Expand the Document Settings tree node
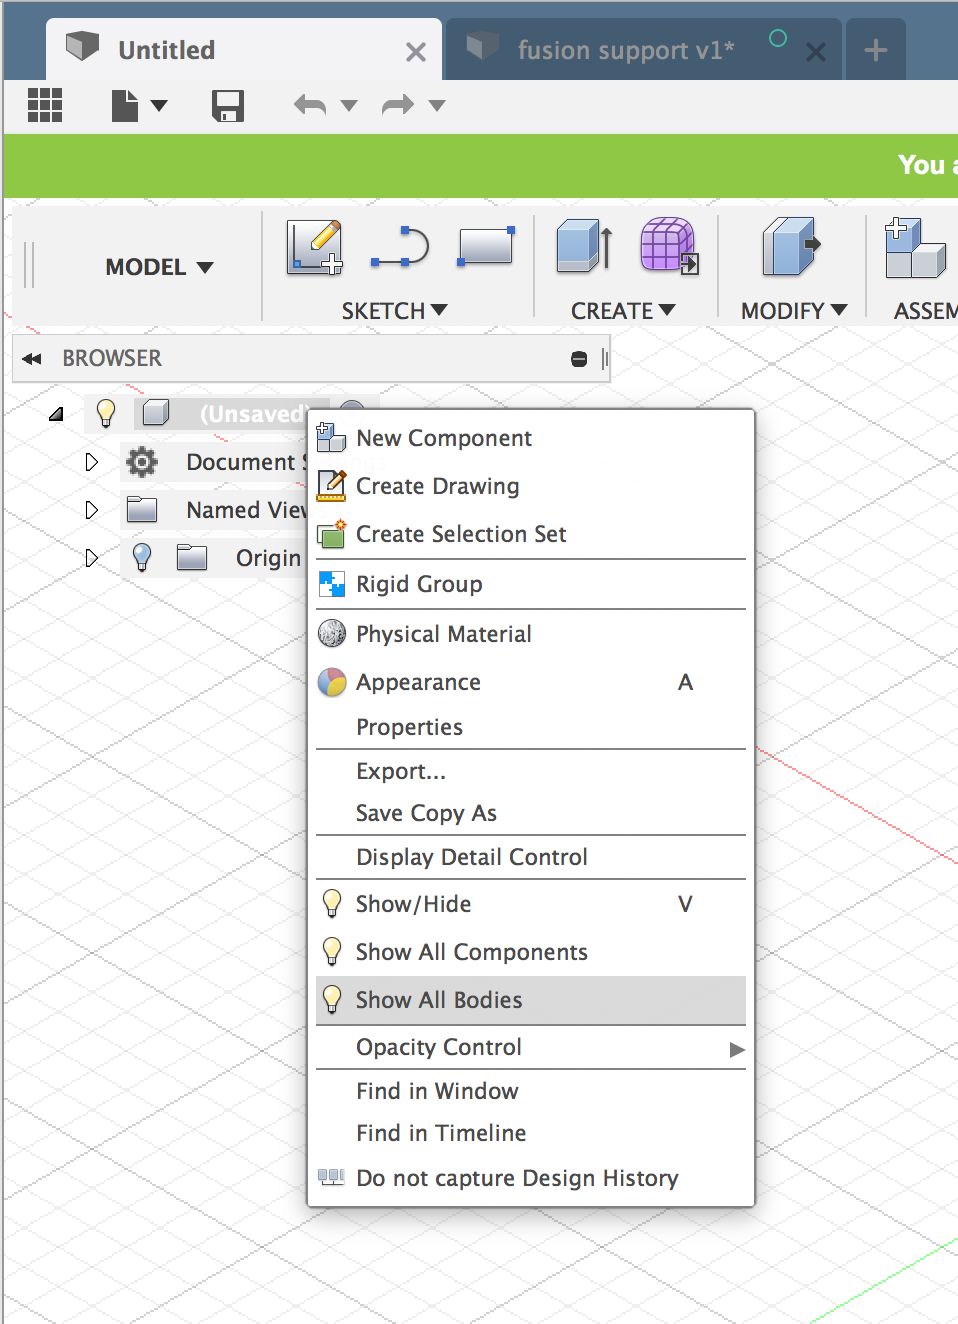Viewport: 958px width, 1324px height. 92,462
